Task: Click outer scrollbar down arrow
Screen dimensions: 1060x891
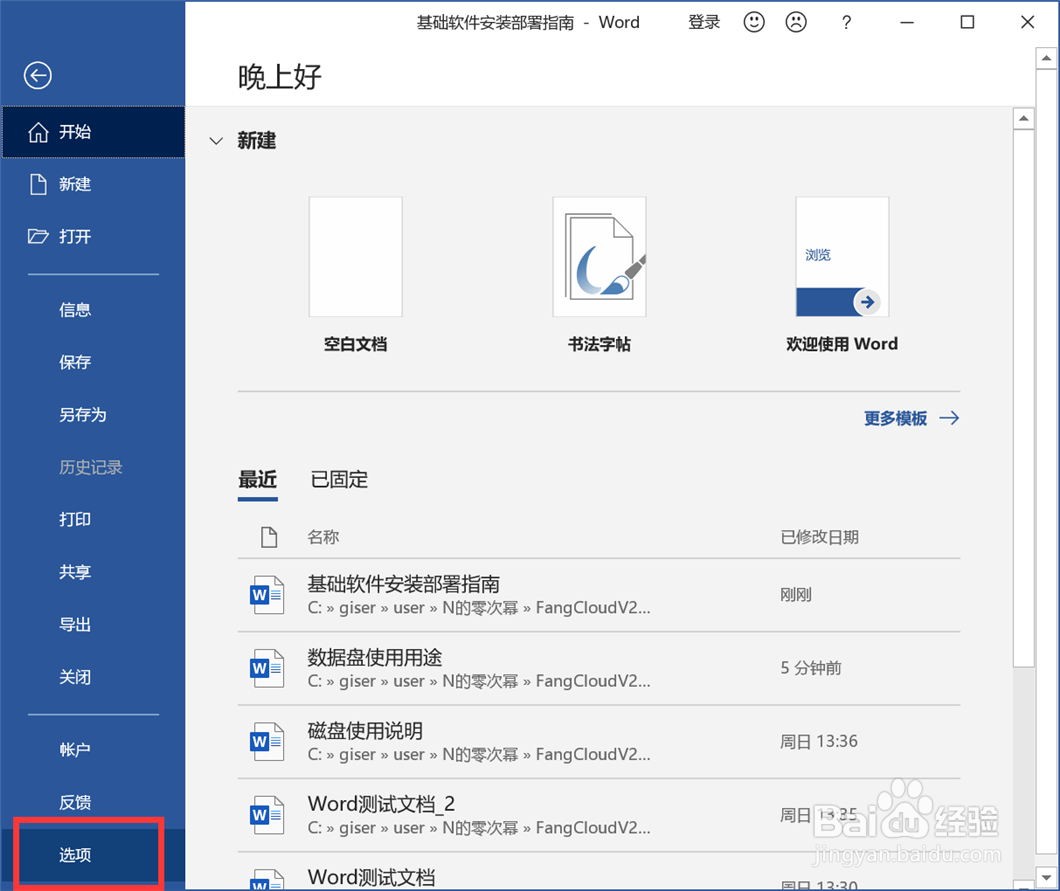Action: [x=1046, y=877]
